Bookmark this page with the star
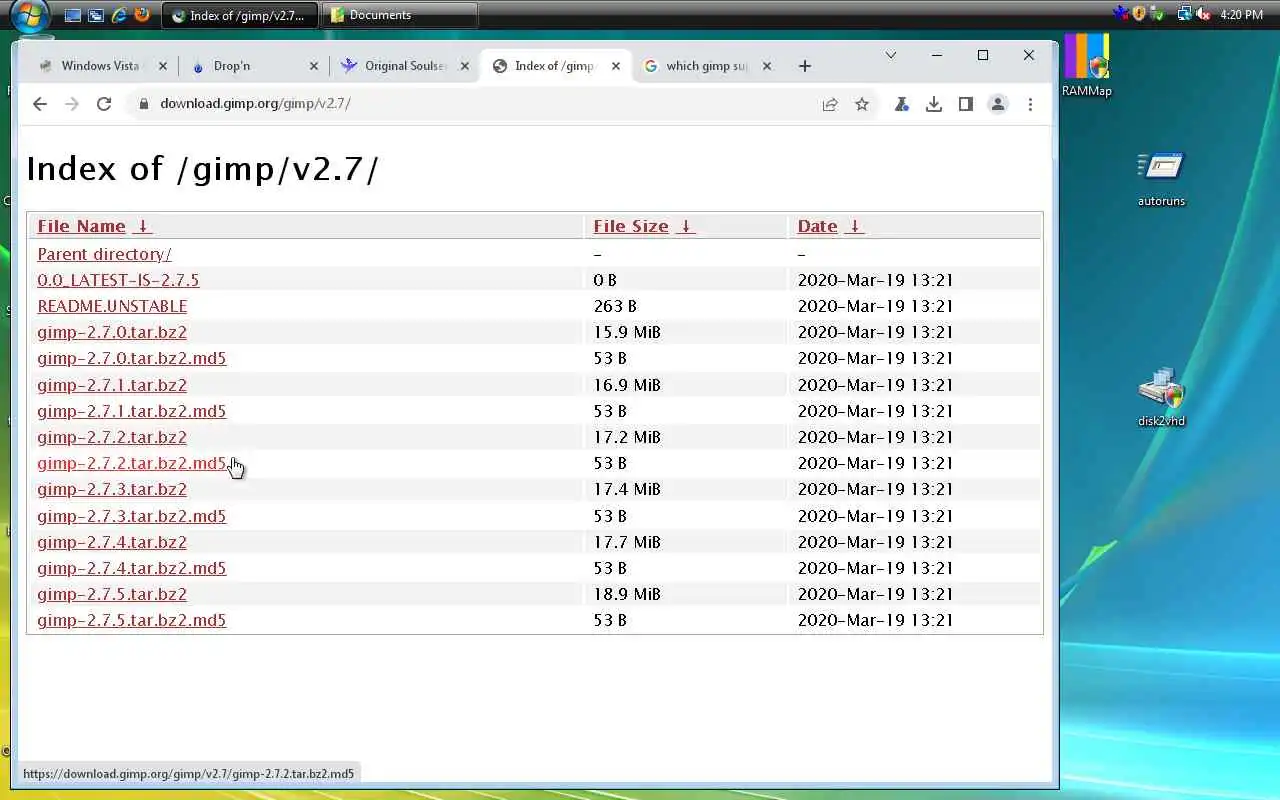1280x800 pixels. tap(862, 104)
